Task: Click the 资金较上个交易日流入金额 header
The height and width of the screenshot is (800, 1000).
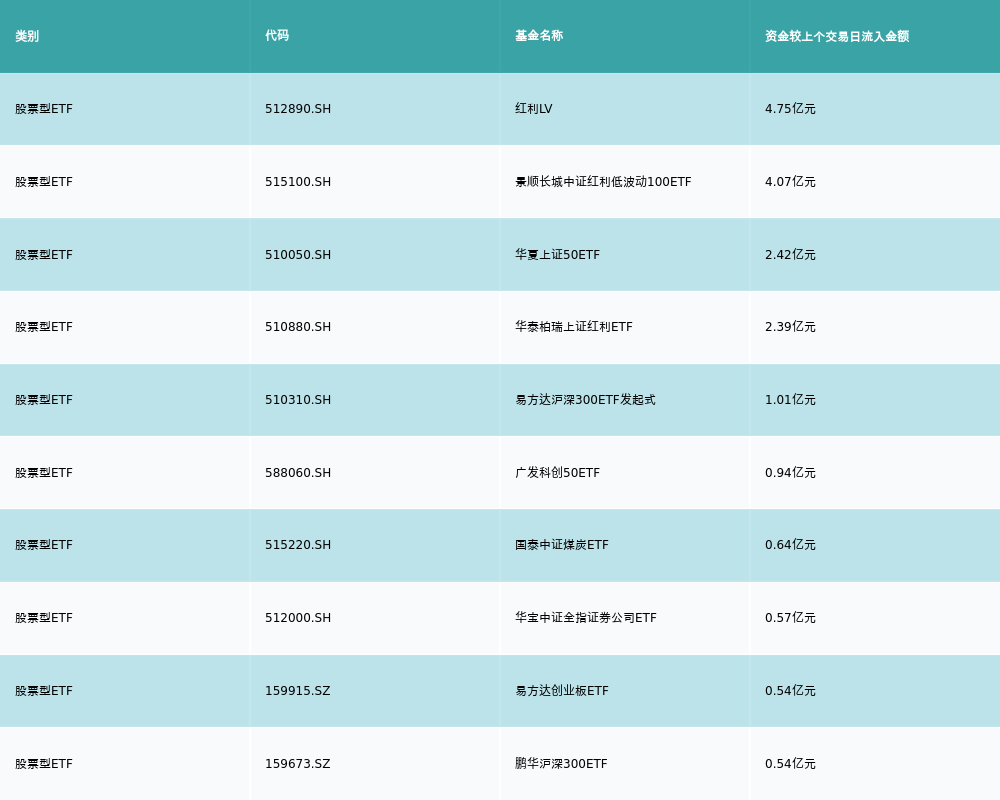Action: click(837, 36)
